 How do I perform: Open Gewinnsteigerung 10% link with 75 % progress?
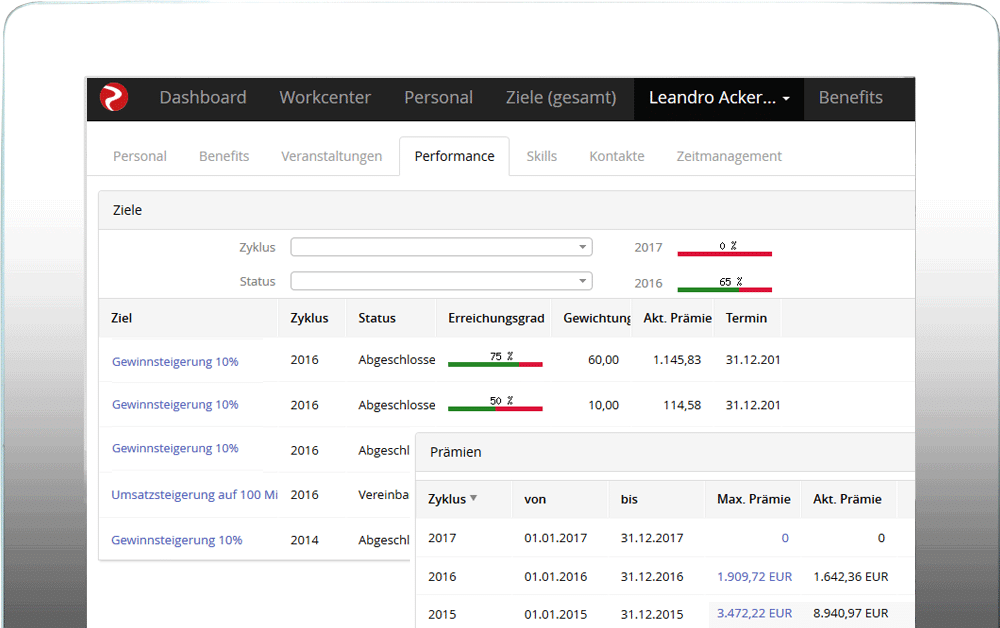175,361
